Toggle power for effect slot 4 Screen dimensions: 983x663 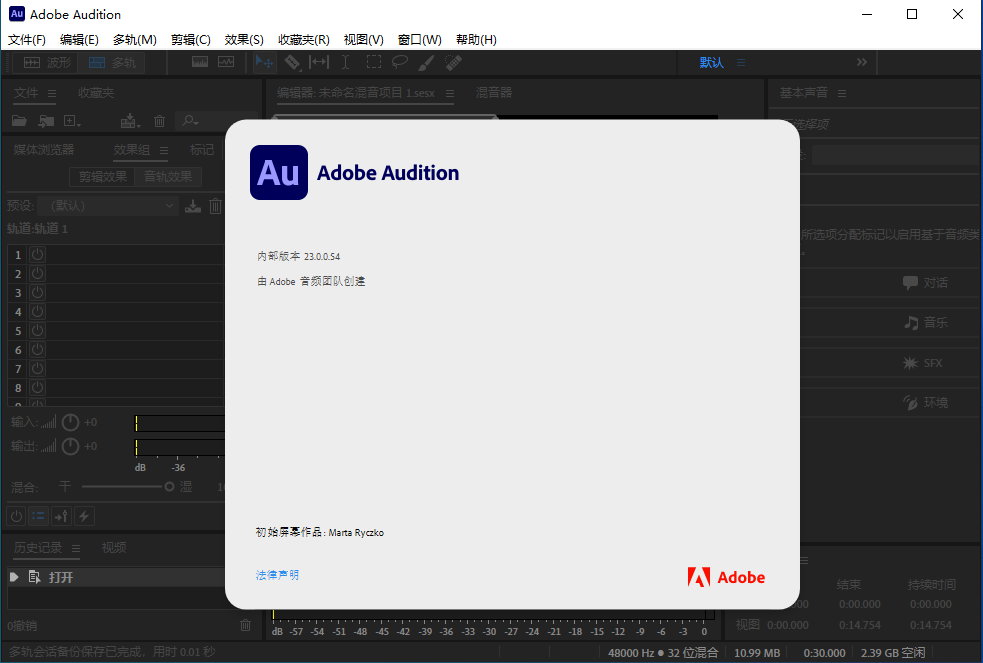[38, 311]
